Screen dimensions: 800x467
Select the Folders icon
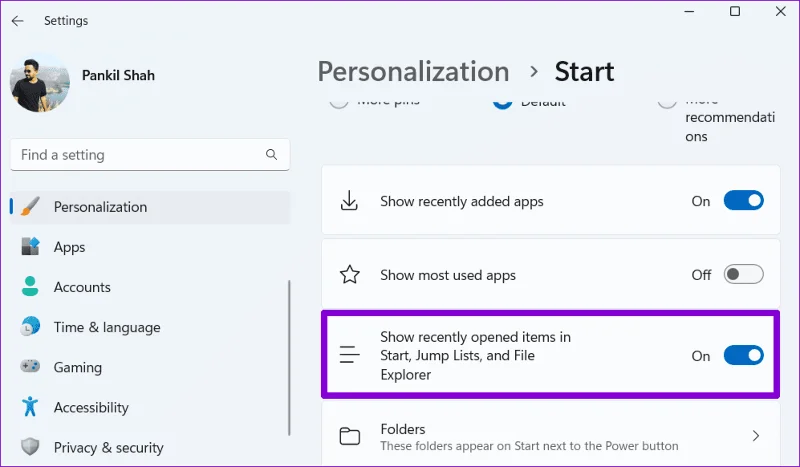pos(349,436)
